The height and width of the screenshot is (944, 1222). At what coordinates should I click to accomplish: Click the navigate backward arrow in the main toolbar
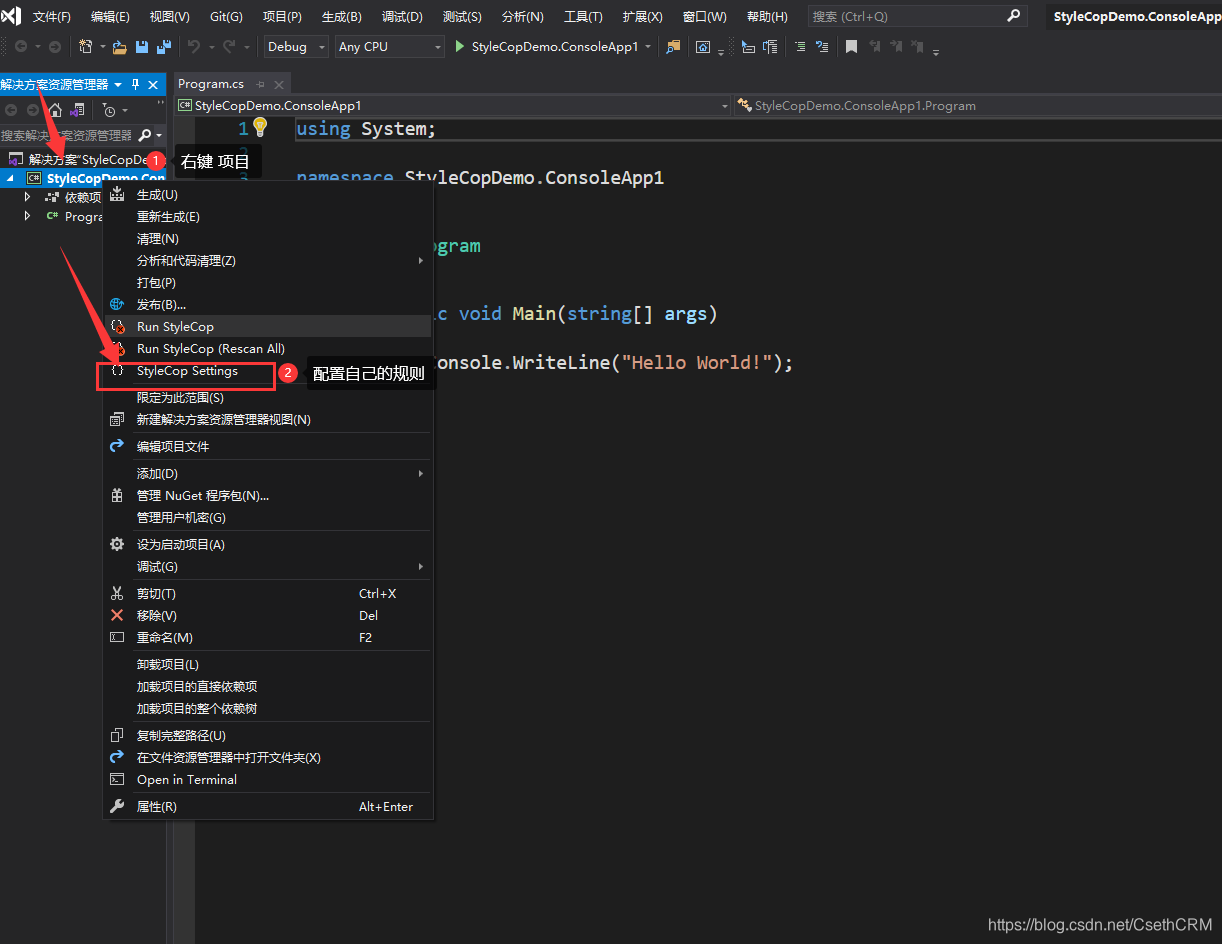tap(20, 47)
